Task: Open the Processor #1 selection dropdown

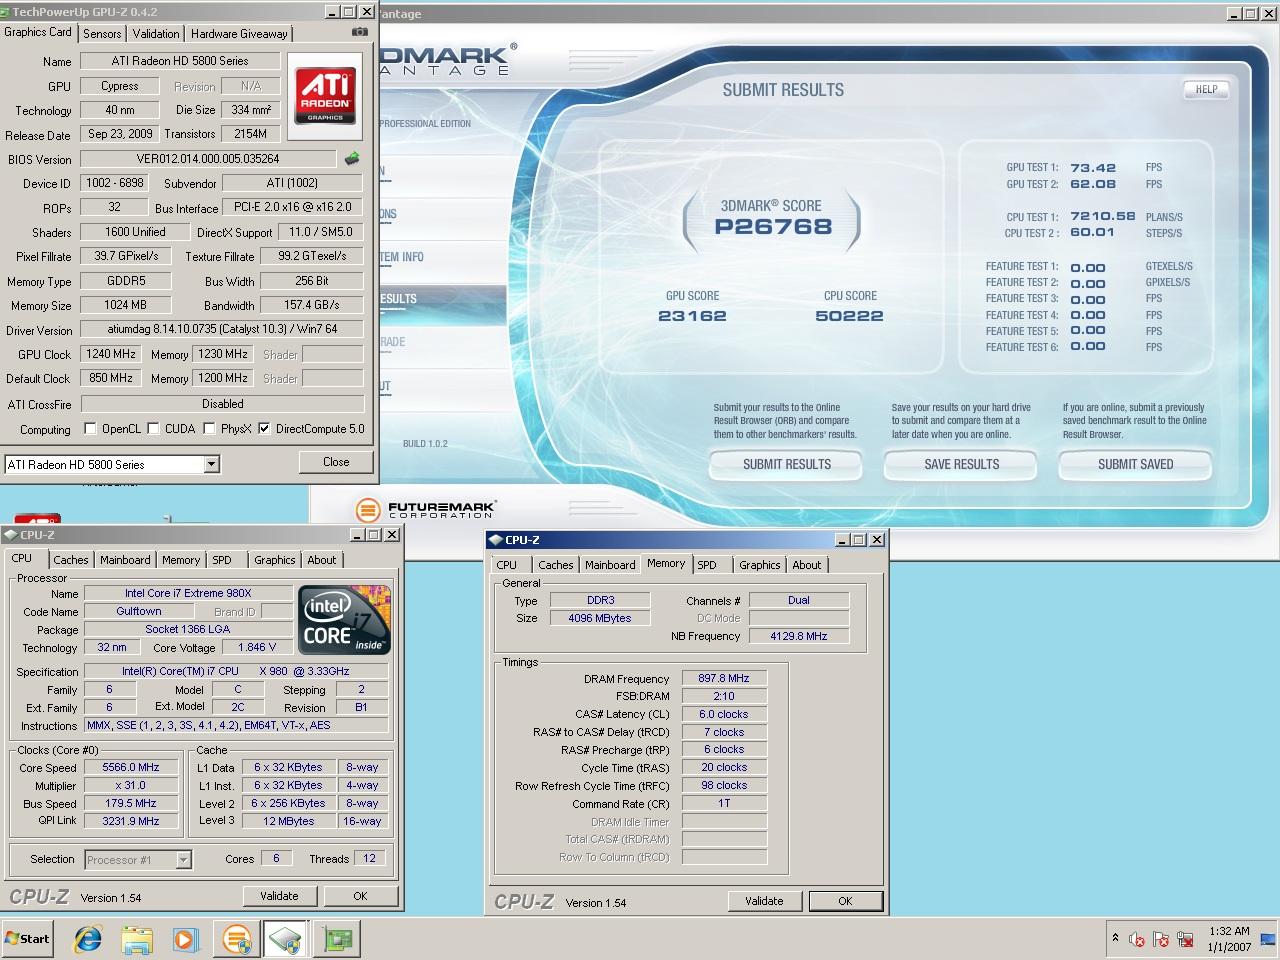Action: [183, 859]
